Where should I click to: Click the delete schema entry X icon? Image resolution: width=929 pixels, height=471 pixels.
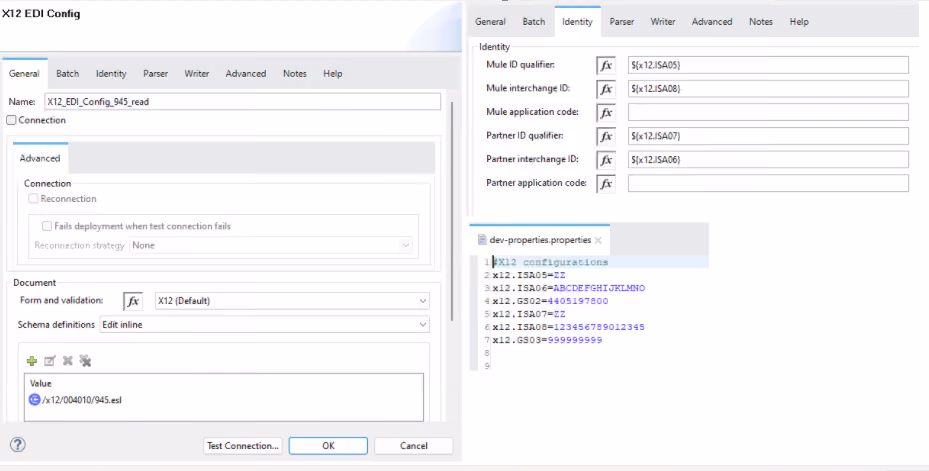pos(68,361)
